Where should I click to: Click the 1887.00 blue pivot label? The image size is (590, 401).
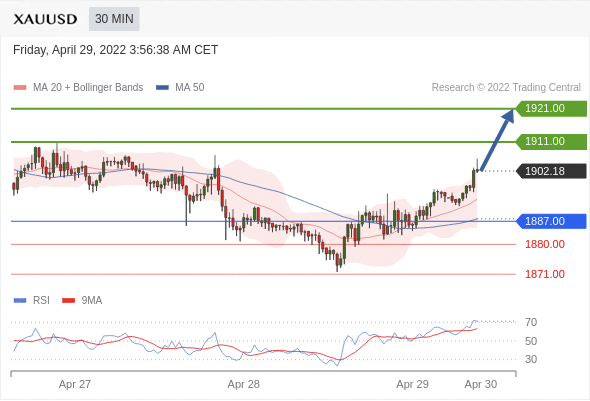point(551,221)
